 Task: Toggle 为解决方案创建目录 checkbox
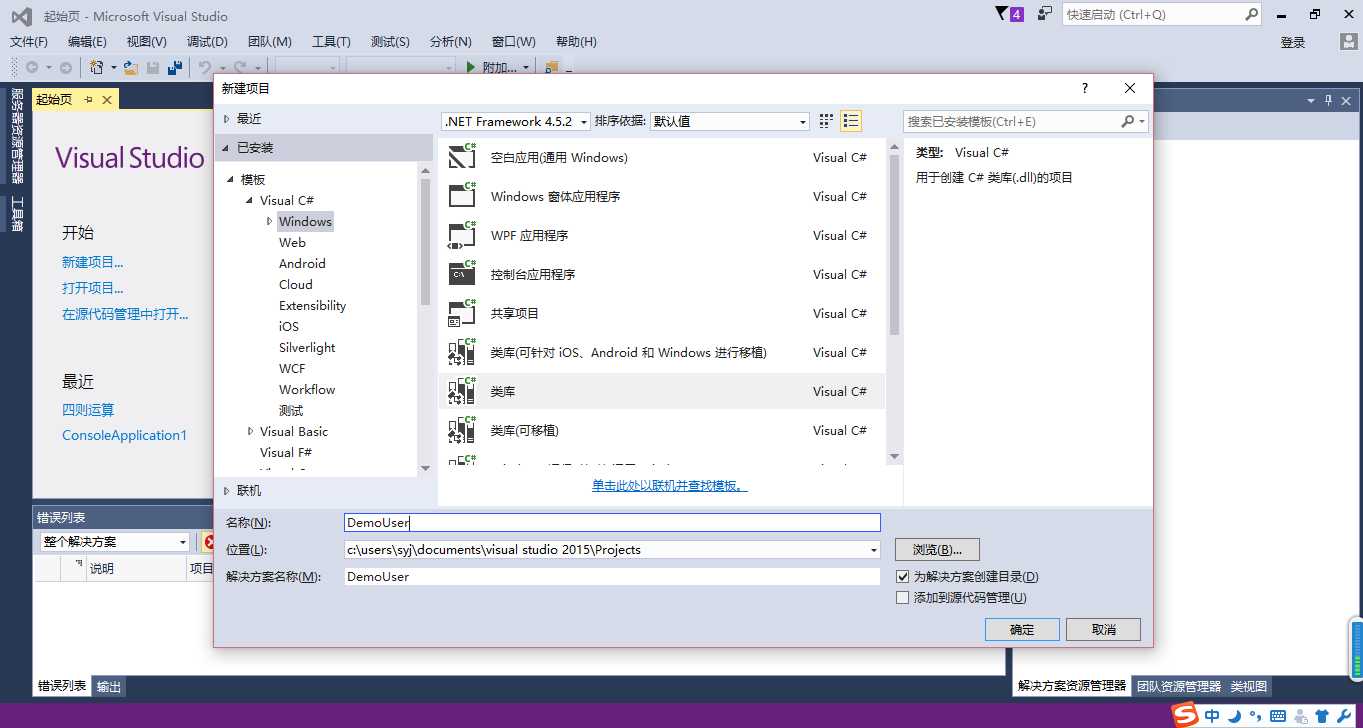(903, 577)
